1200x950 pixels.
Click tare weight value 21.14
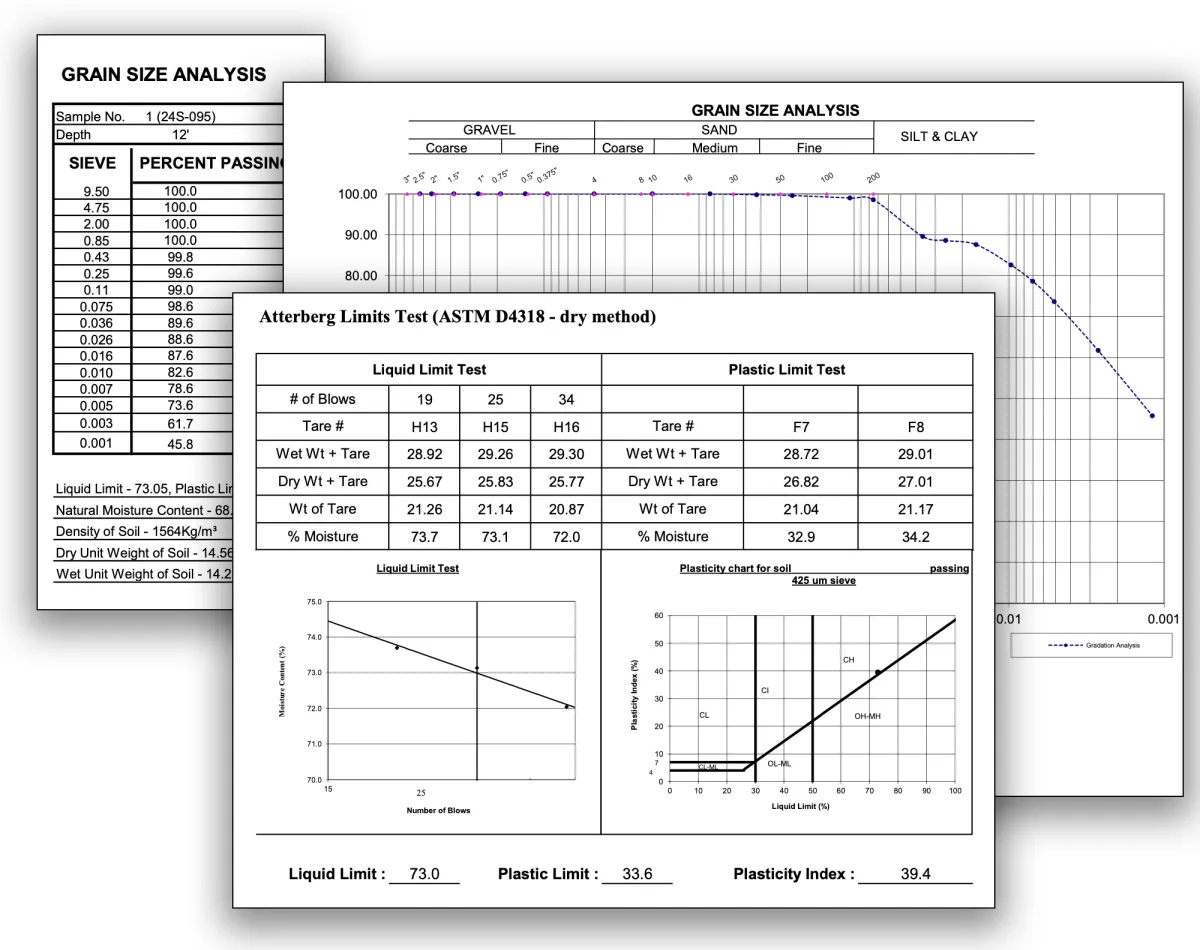pyautogui.click(x=496, y=509)
